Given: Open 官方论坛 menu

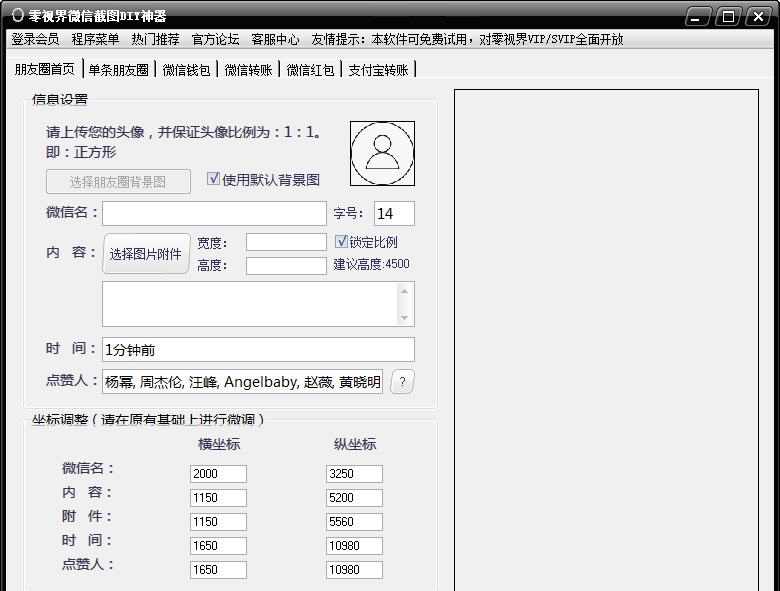Looking at the screenshot, I should [x=215, y=39].
